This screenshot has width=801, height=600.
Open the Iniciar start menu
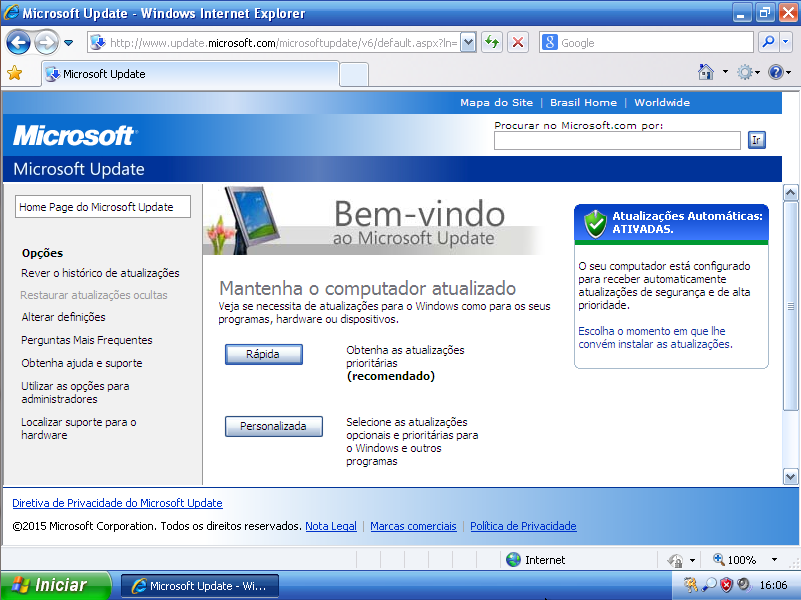pos(55,585)
